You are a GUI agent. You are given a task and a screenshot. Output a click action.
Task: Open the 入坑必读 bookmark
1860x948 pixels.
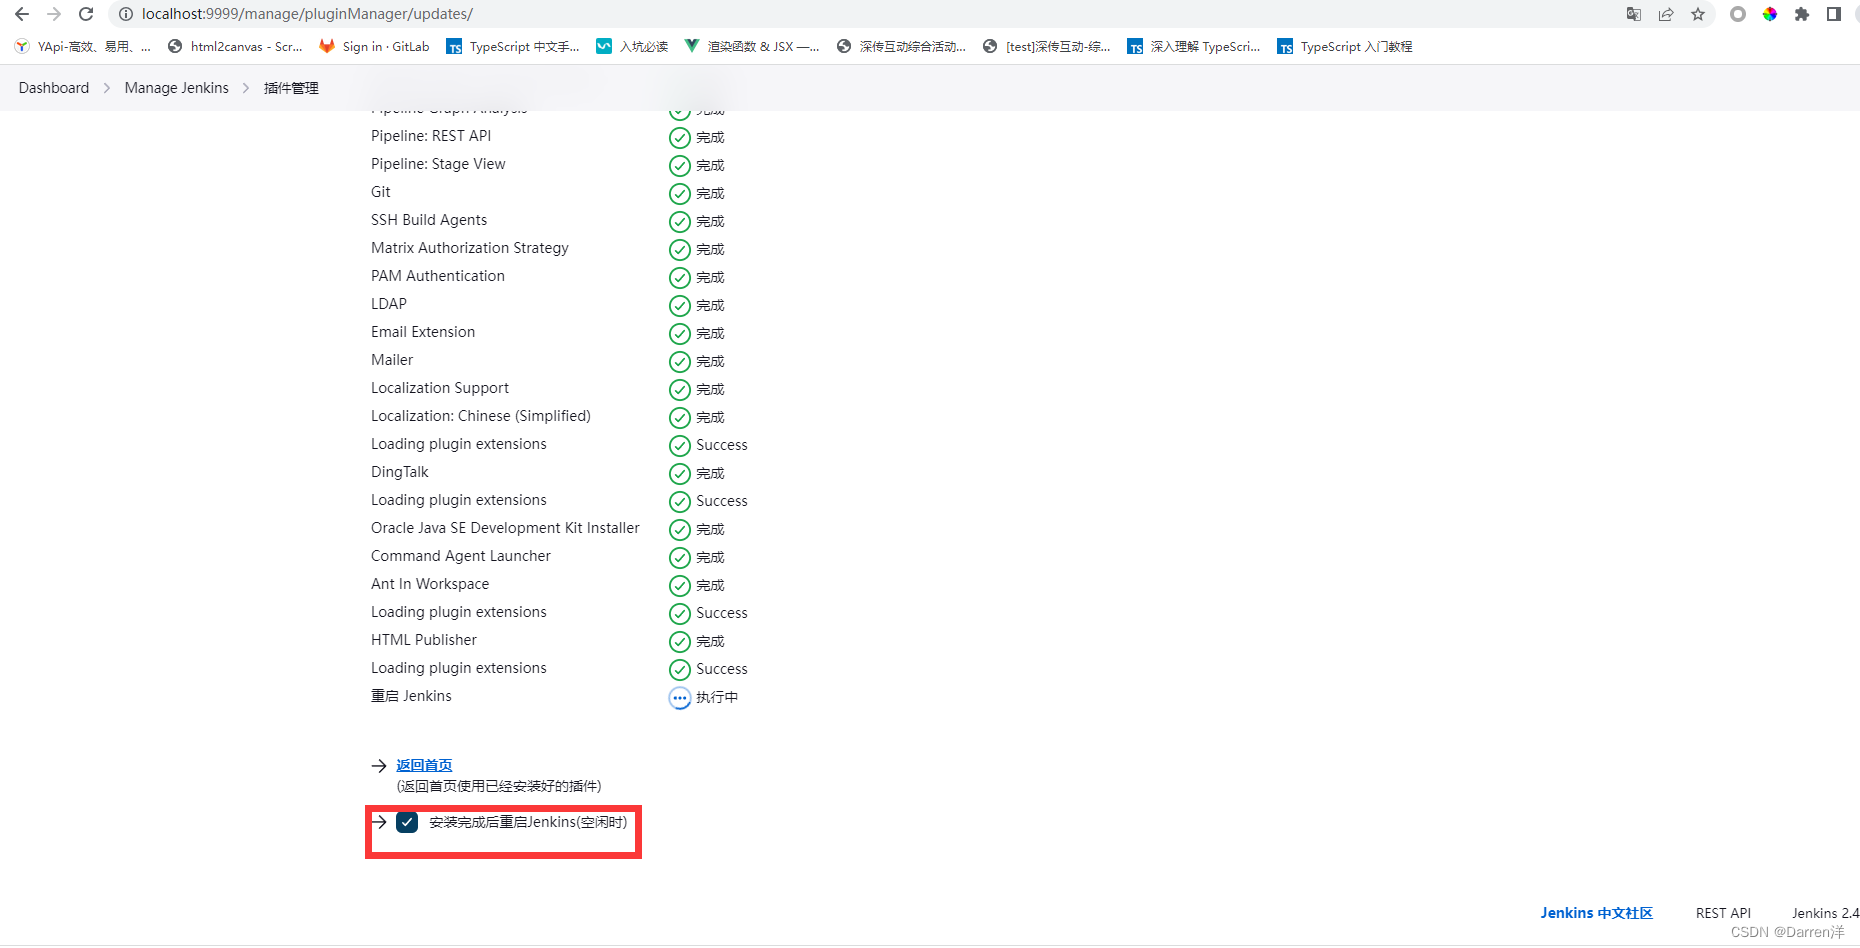coord(633,46)
